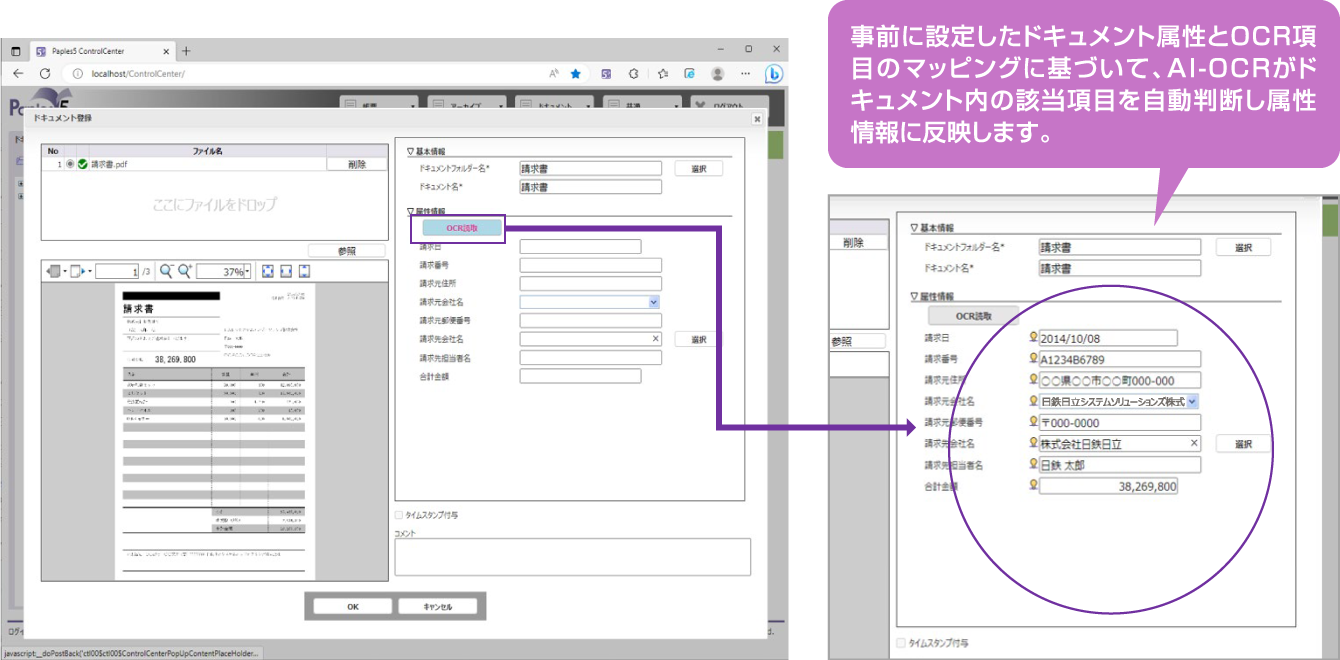Click the コメント text area
The image size is (1340, 660).
[572, 557]
